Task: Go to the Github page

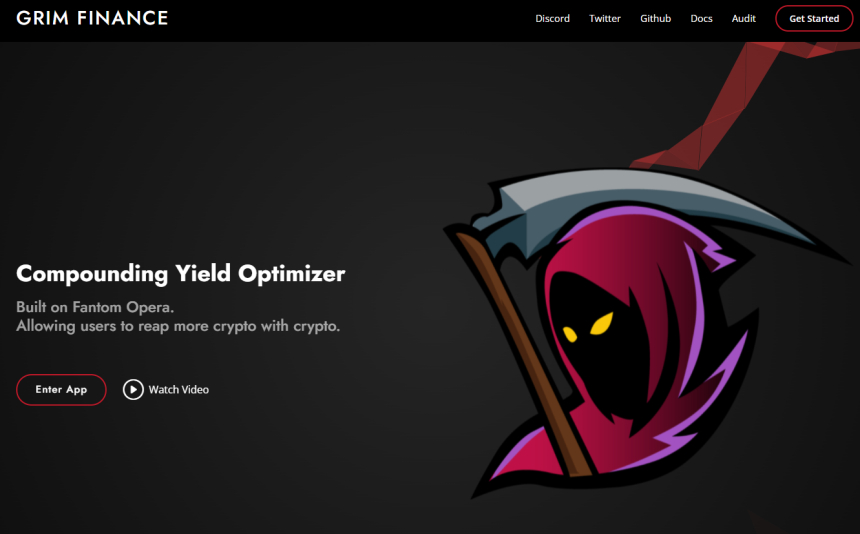Action: point(655,19)
